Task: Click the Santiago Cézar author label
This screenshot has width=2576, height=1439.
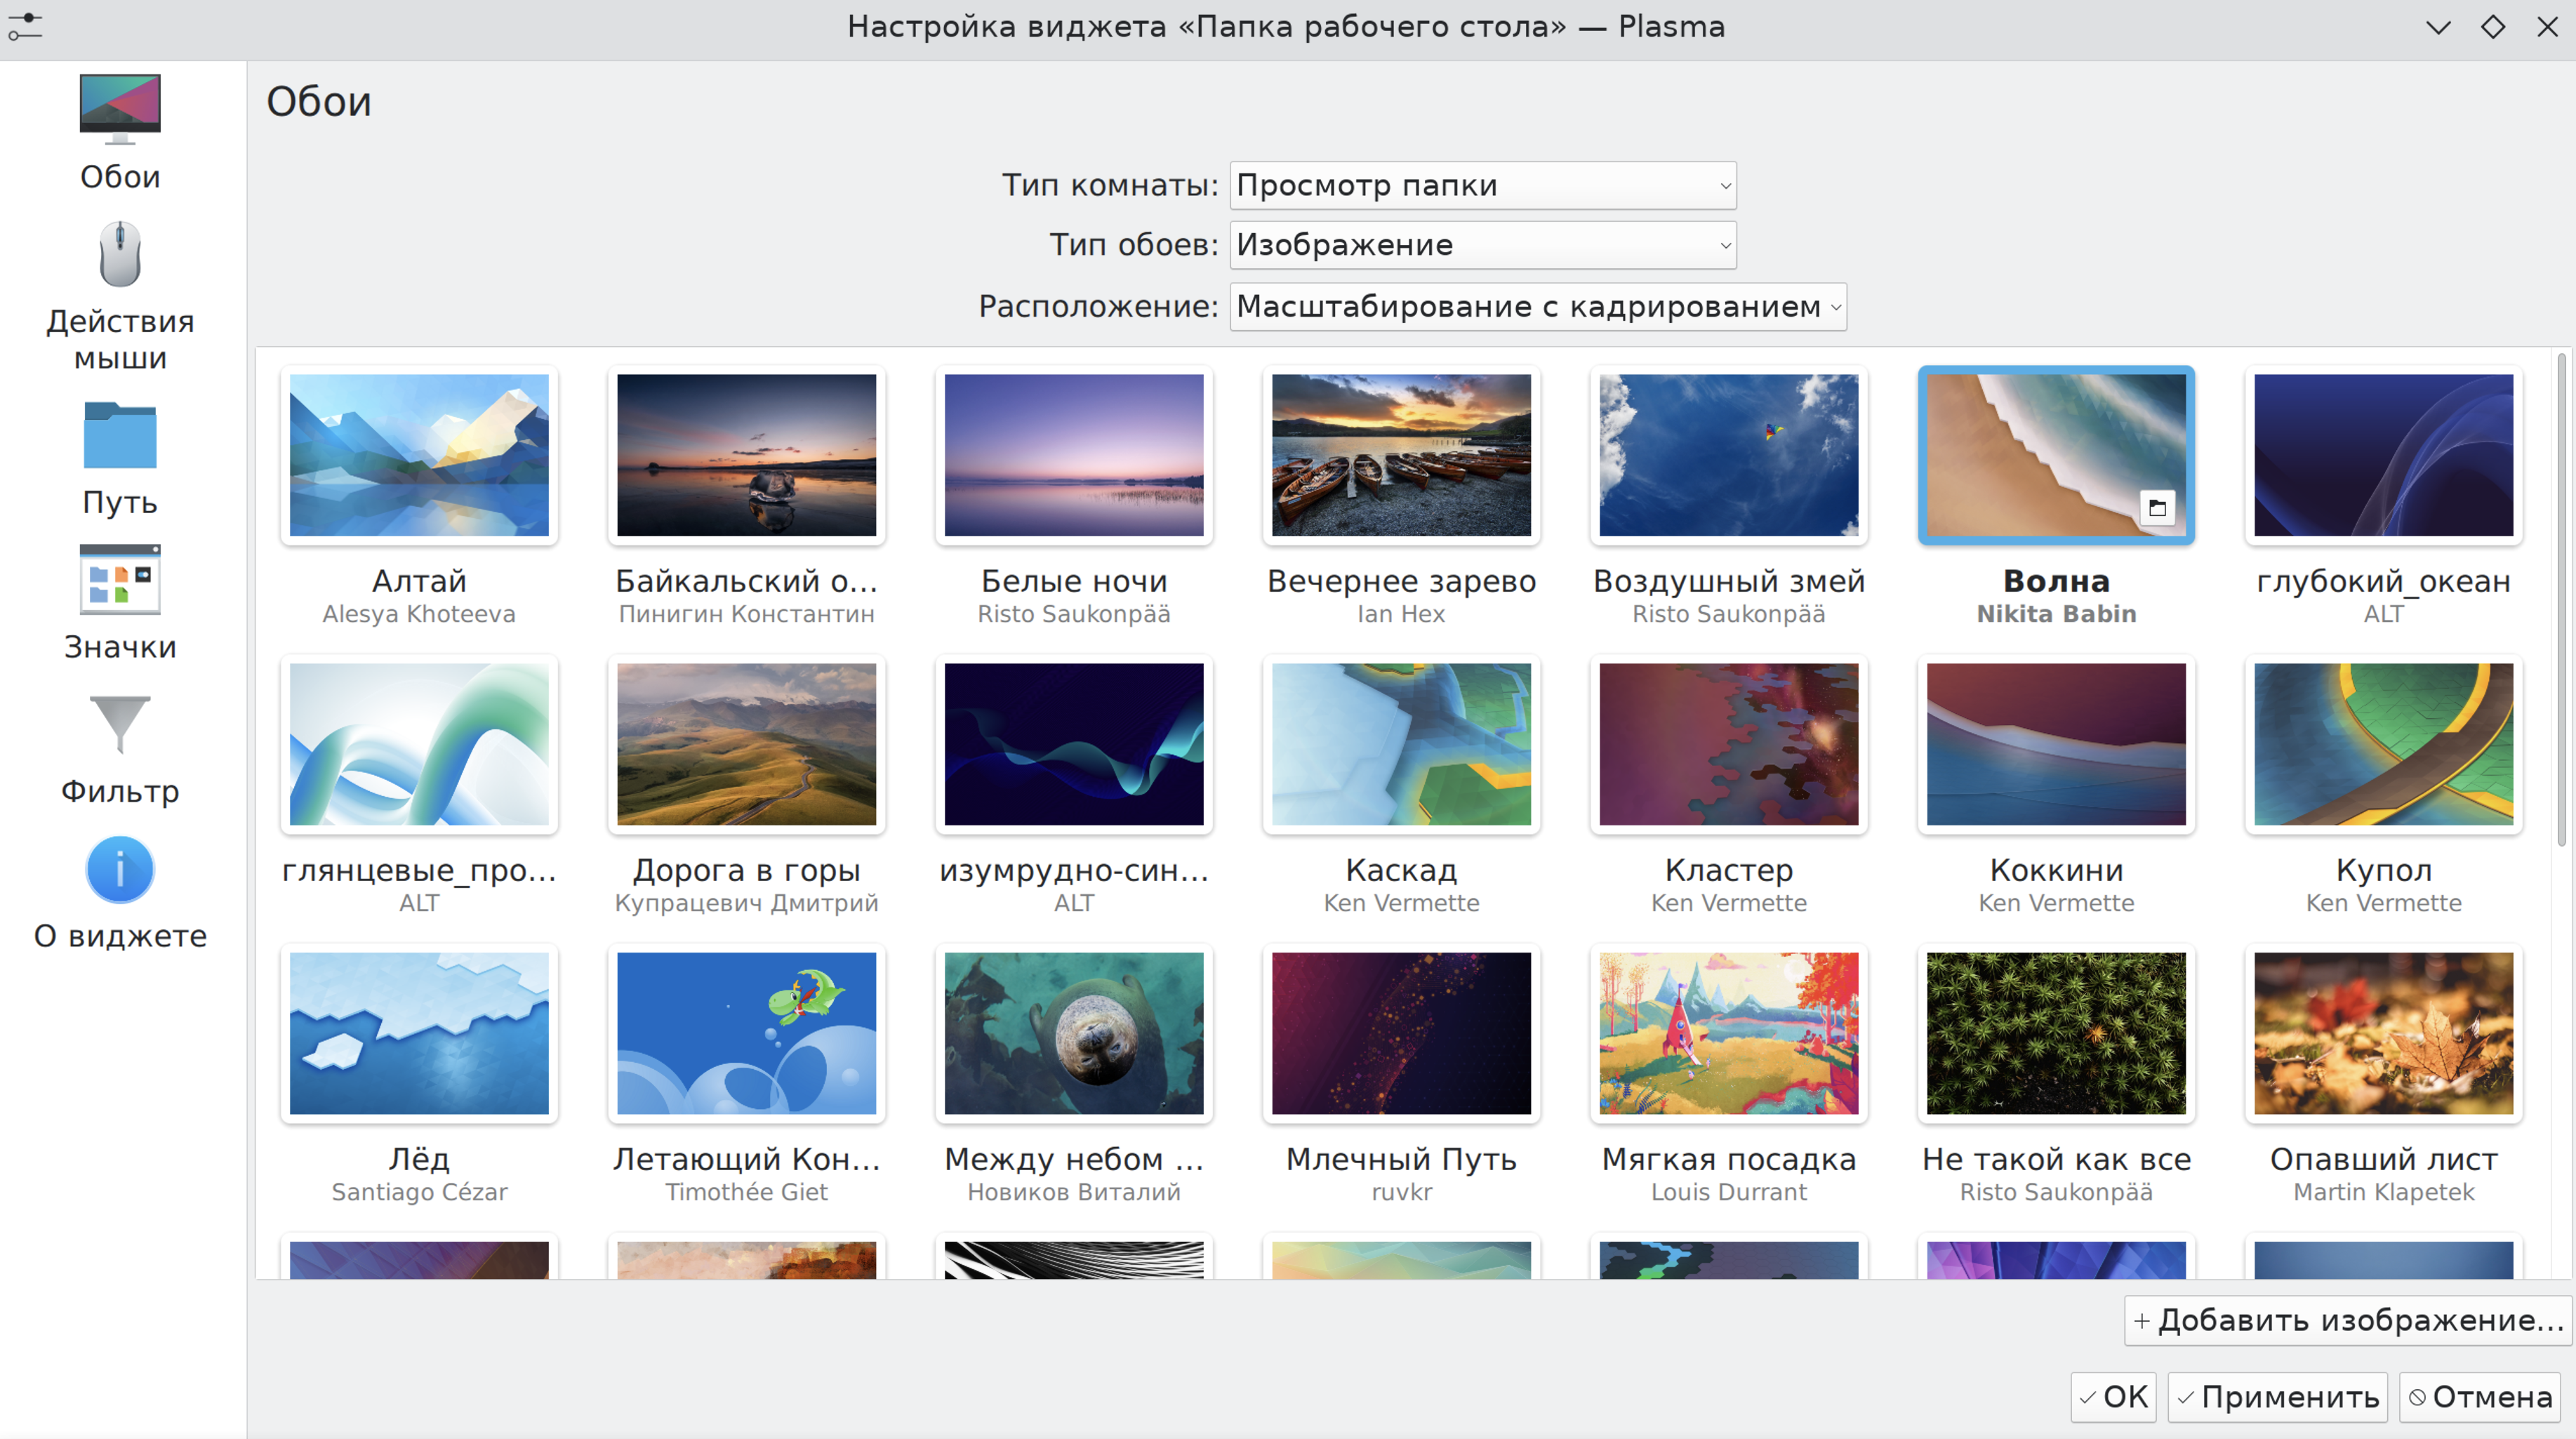Action: [x=419, y=1192]
